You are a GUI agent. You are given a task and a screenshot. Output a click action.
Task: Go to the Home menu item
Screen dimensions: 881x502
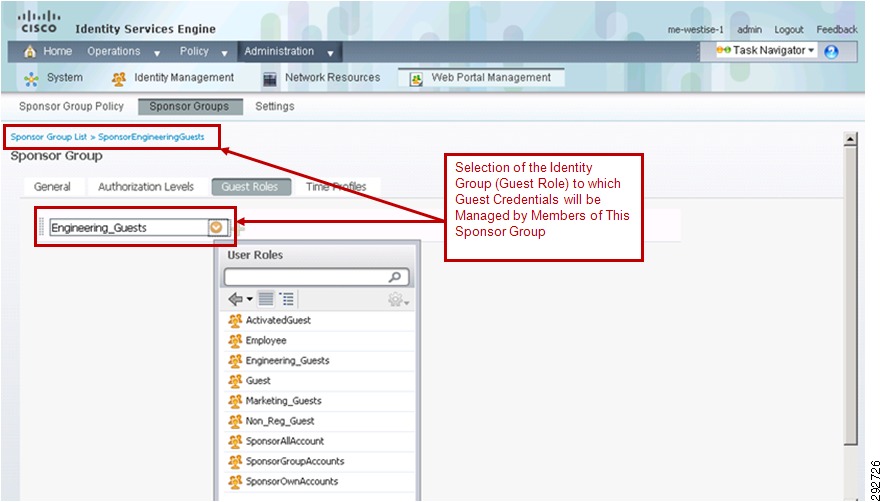57,51
